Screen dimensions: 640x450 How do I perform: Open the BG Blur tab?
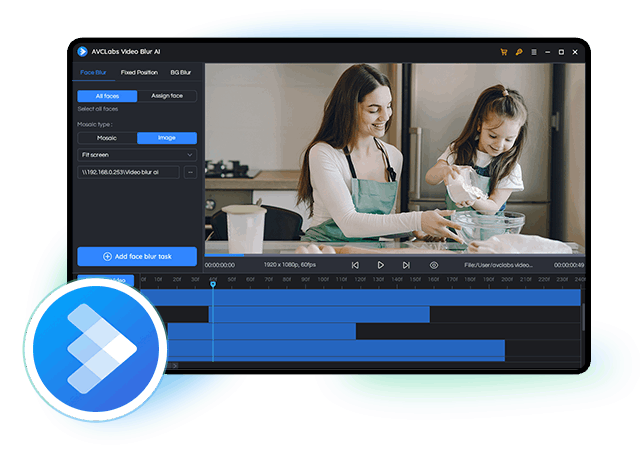pos(180,72)
